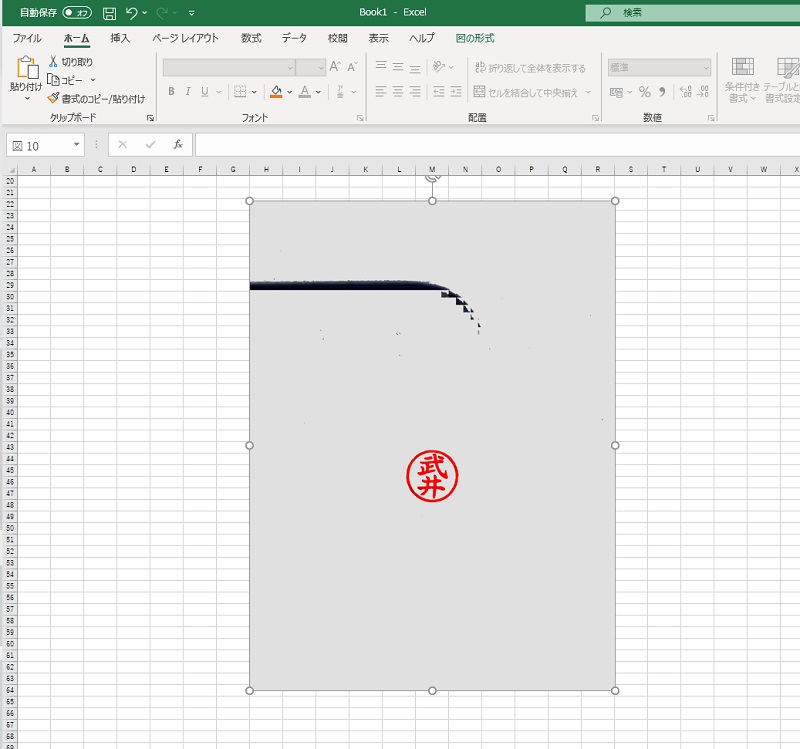Open the Copy (コピー) dropdown arrow
800x749 pixels.
[93, 80]
